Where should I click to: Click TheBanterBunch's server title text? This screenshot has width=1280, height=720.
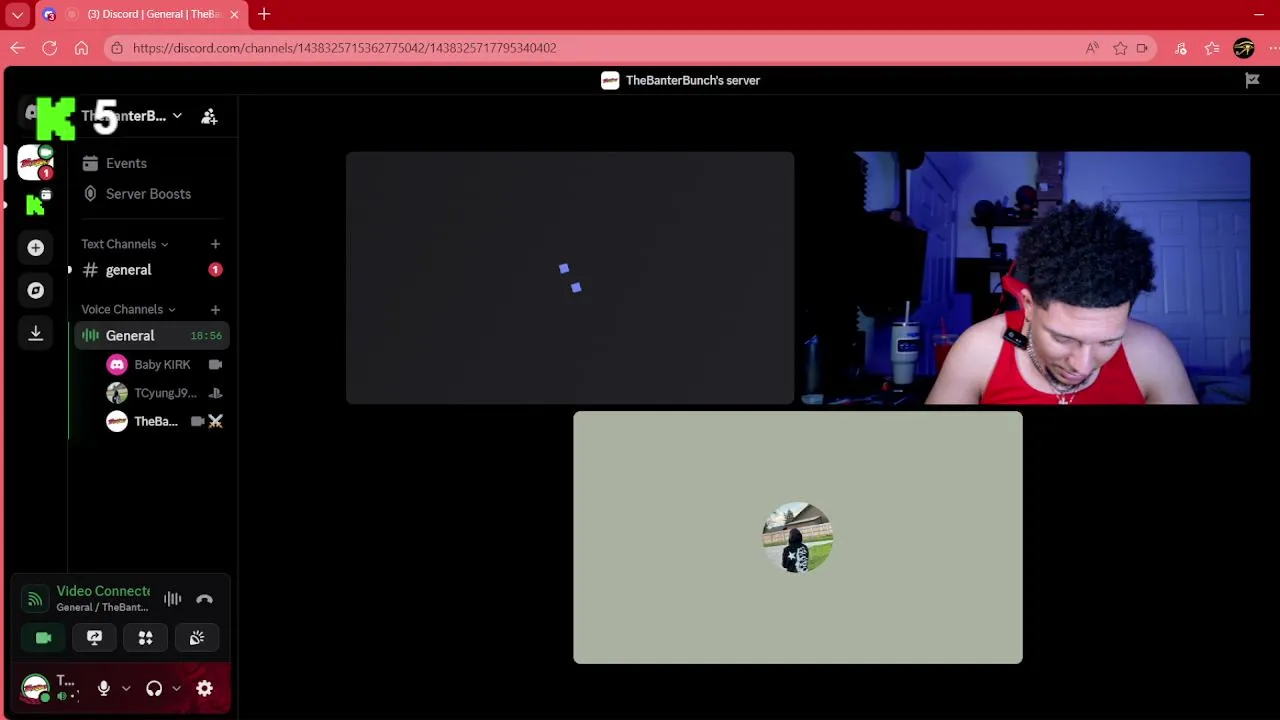point(693,81)
